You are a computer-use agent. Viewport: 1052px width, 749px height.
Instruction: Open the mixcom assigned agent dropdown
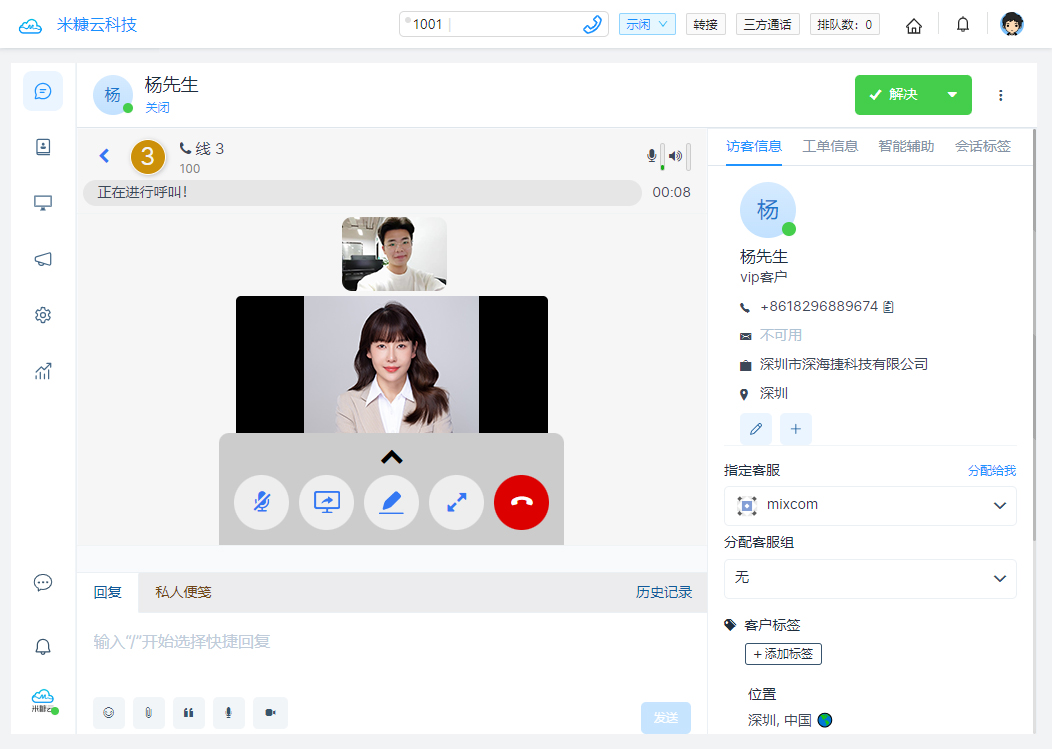point(869,505)
